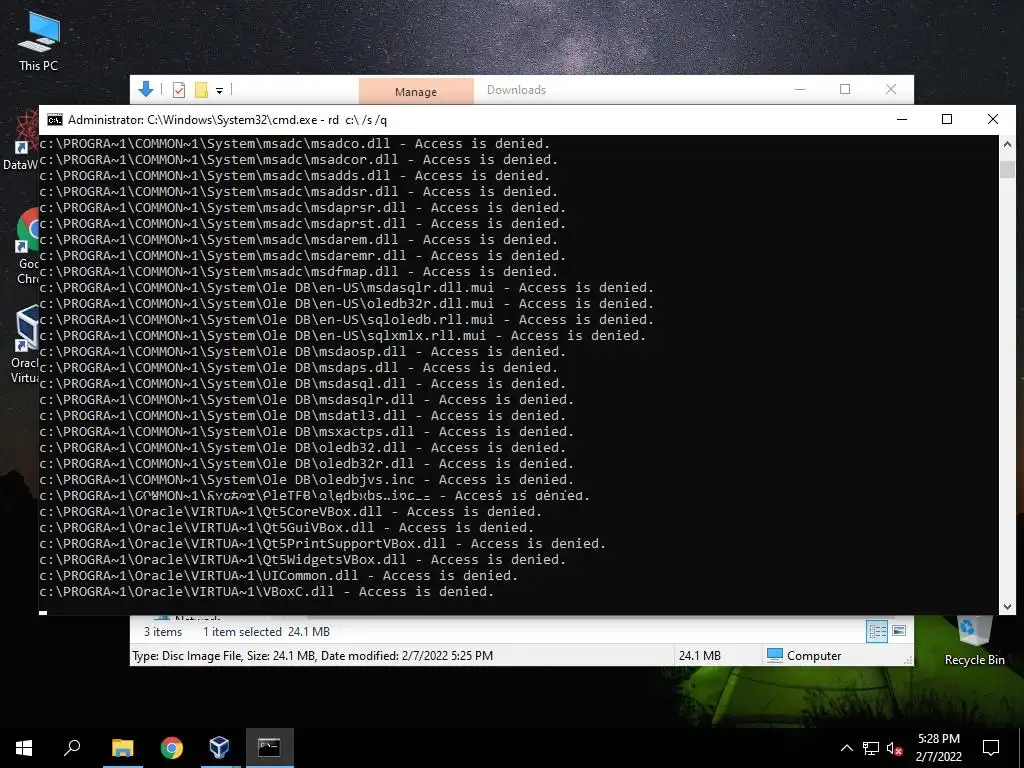Switch Explorer to large icons view

click(x=899, y=631)
